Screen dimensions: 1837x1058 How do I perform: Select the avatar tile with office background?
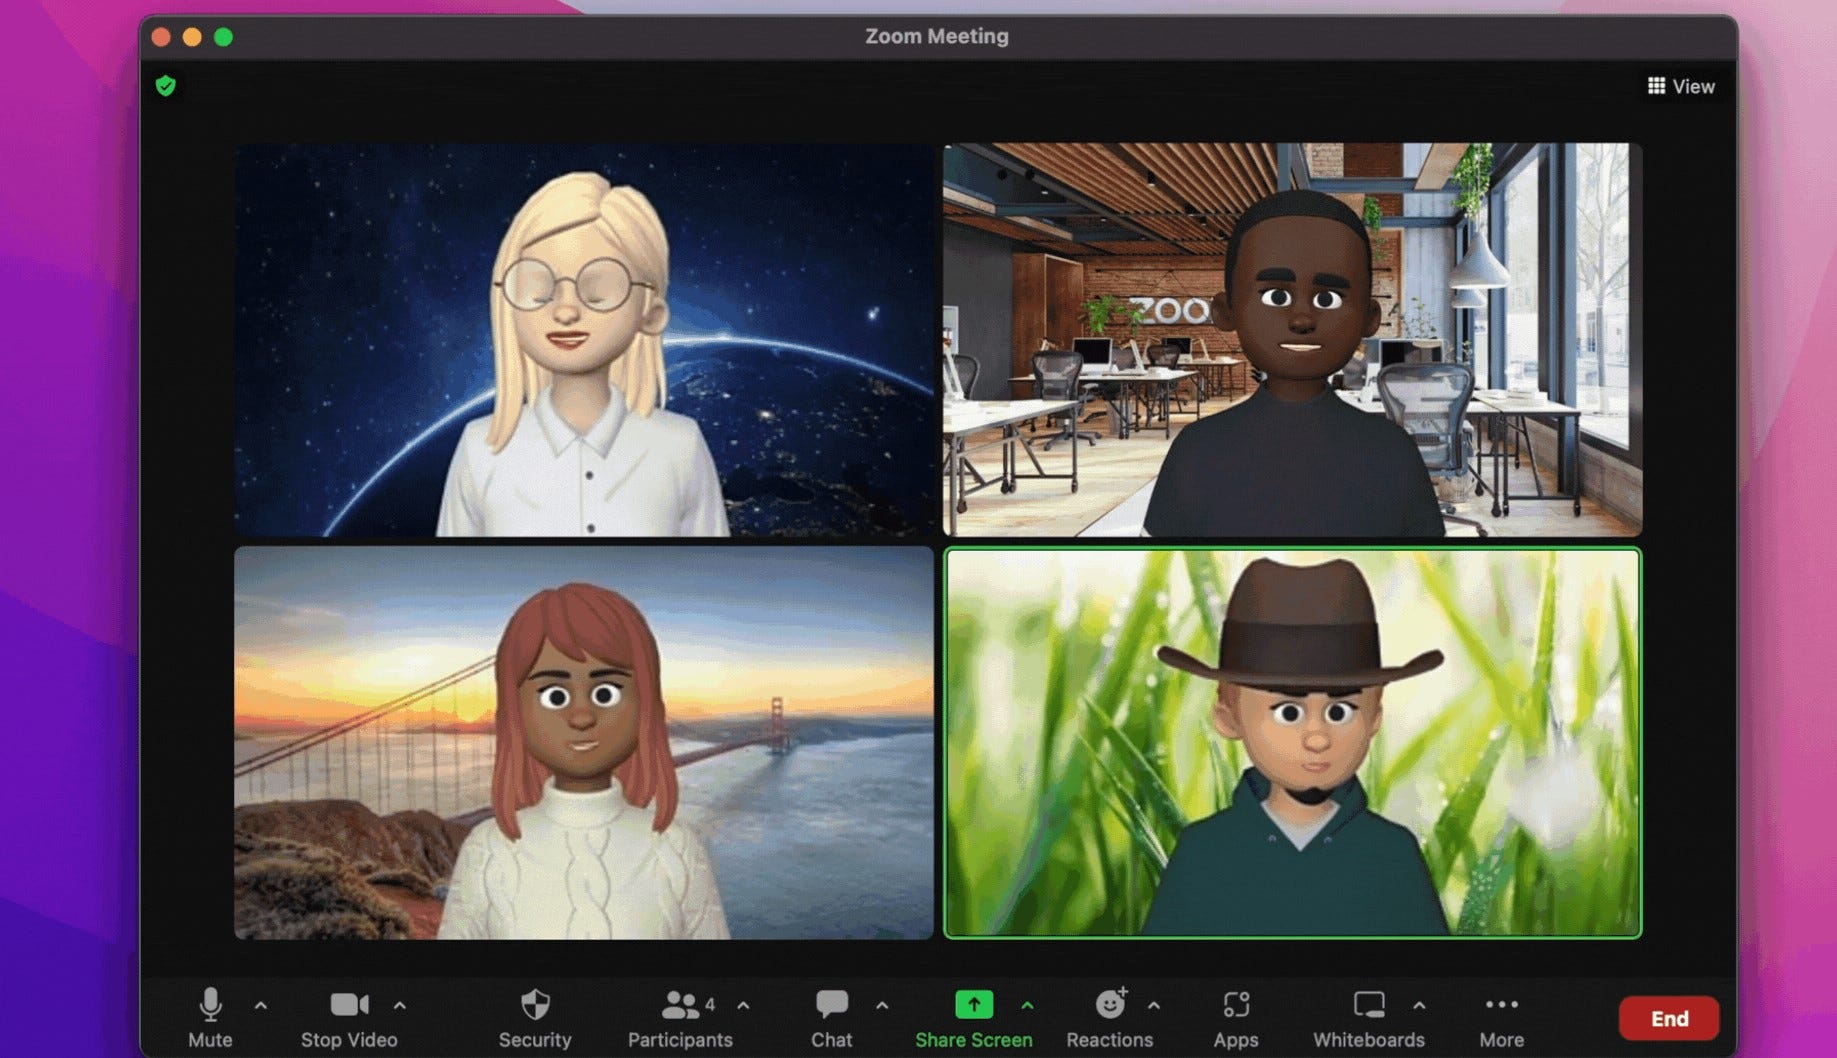[1292, 340]
